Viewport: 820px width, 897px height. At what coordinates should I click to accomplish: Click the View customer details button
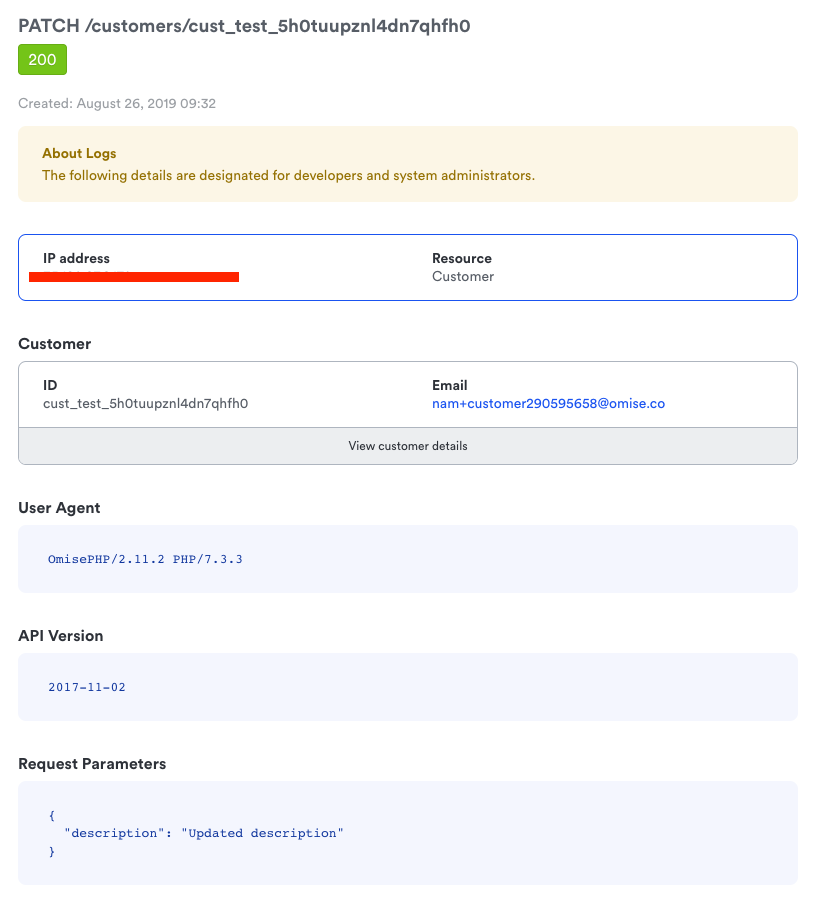click(407, 446)
